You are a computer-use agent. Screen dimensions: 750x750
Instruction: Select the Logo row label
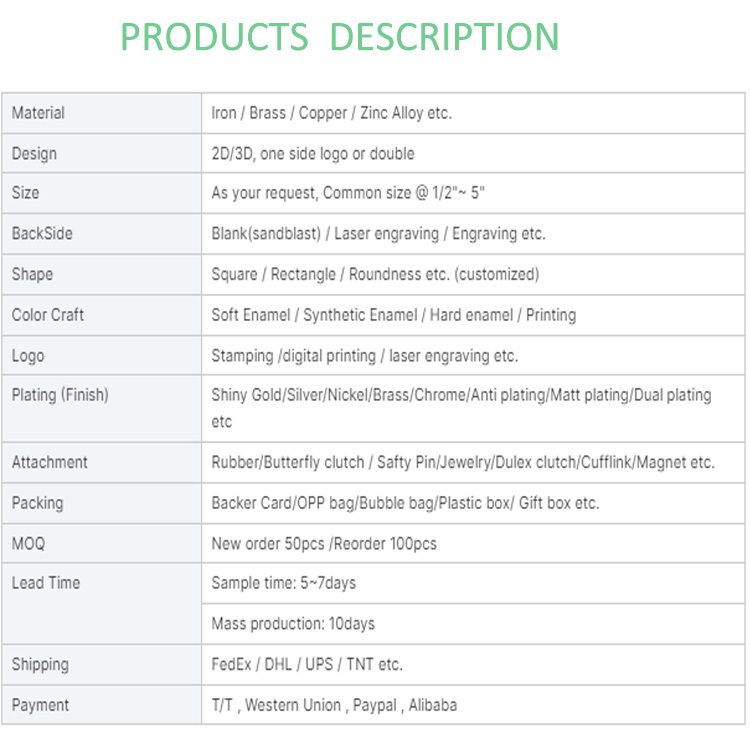tap(28, 356)
